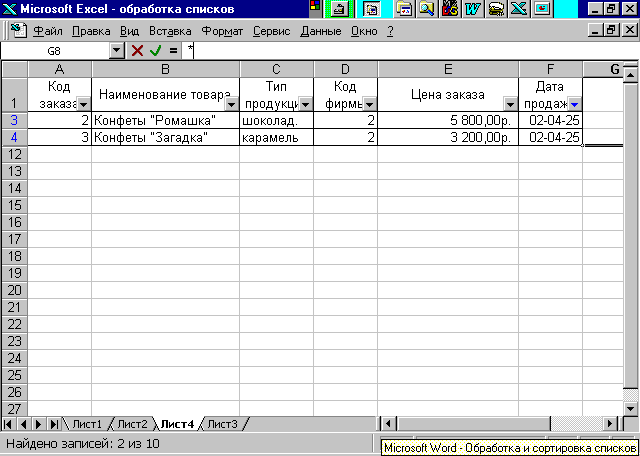The image size is (640, 456).
Task: Open the Формат menu
Action: coord(222,31)
